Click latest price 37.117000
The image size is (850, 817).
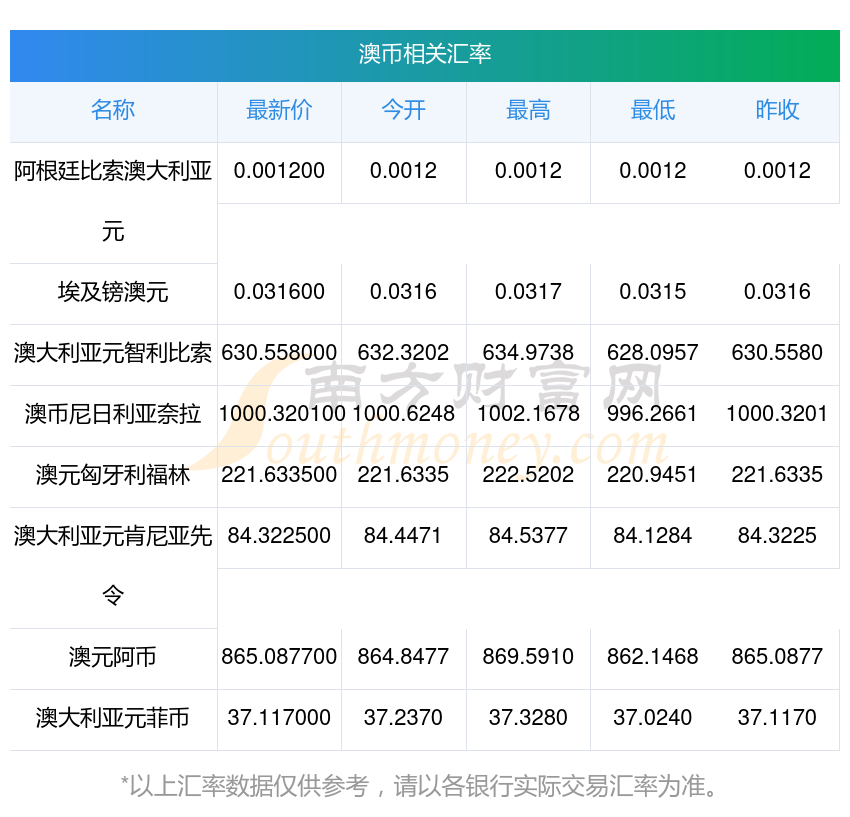tap(279, 717)
